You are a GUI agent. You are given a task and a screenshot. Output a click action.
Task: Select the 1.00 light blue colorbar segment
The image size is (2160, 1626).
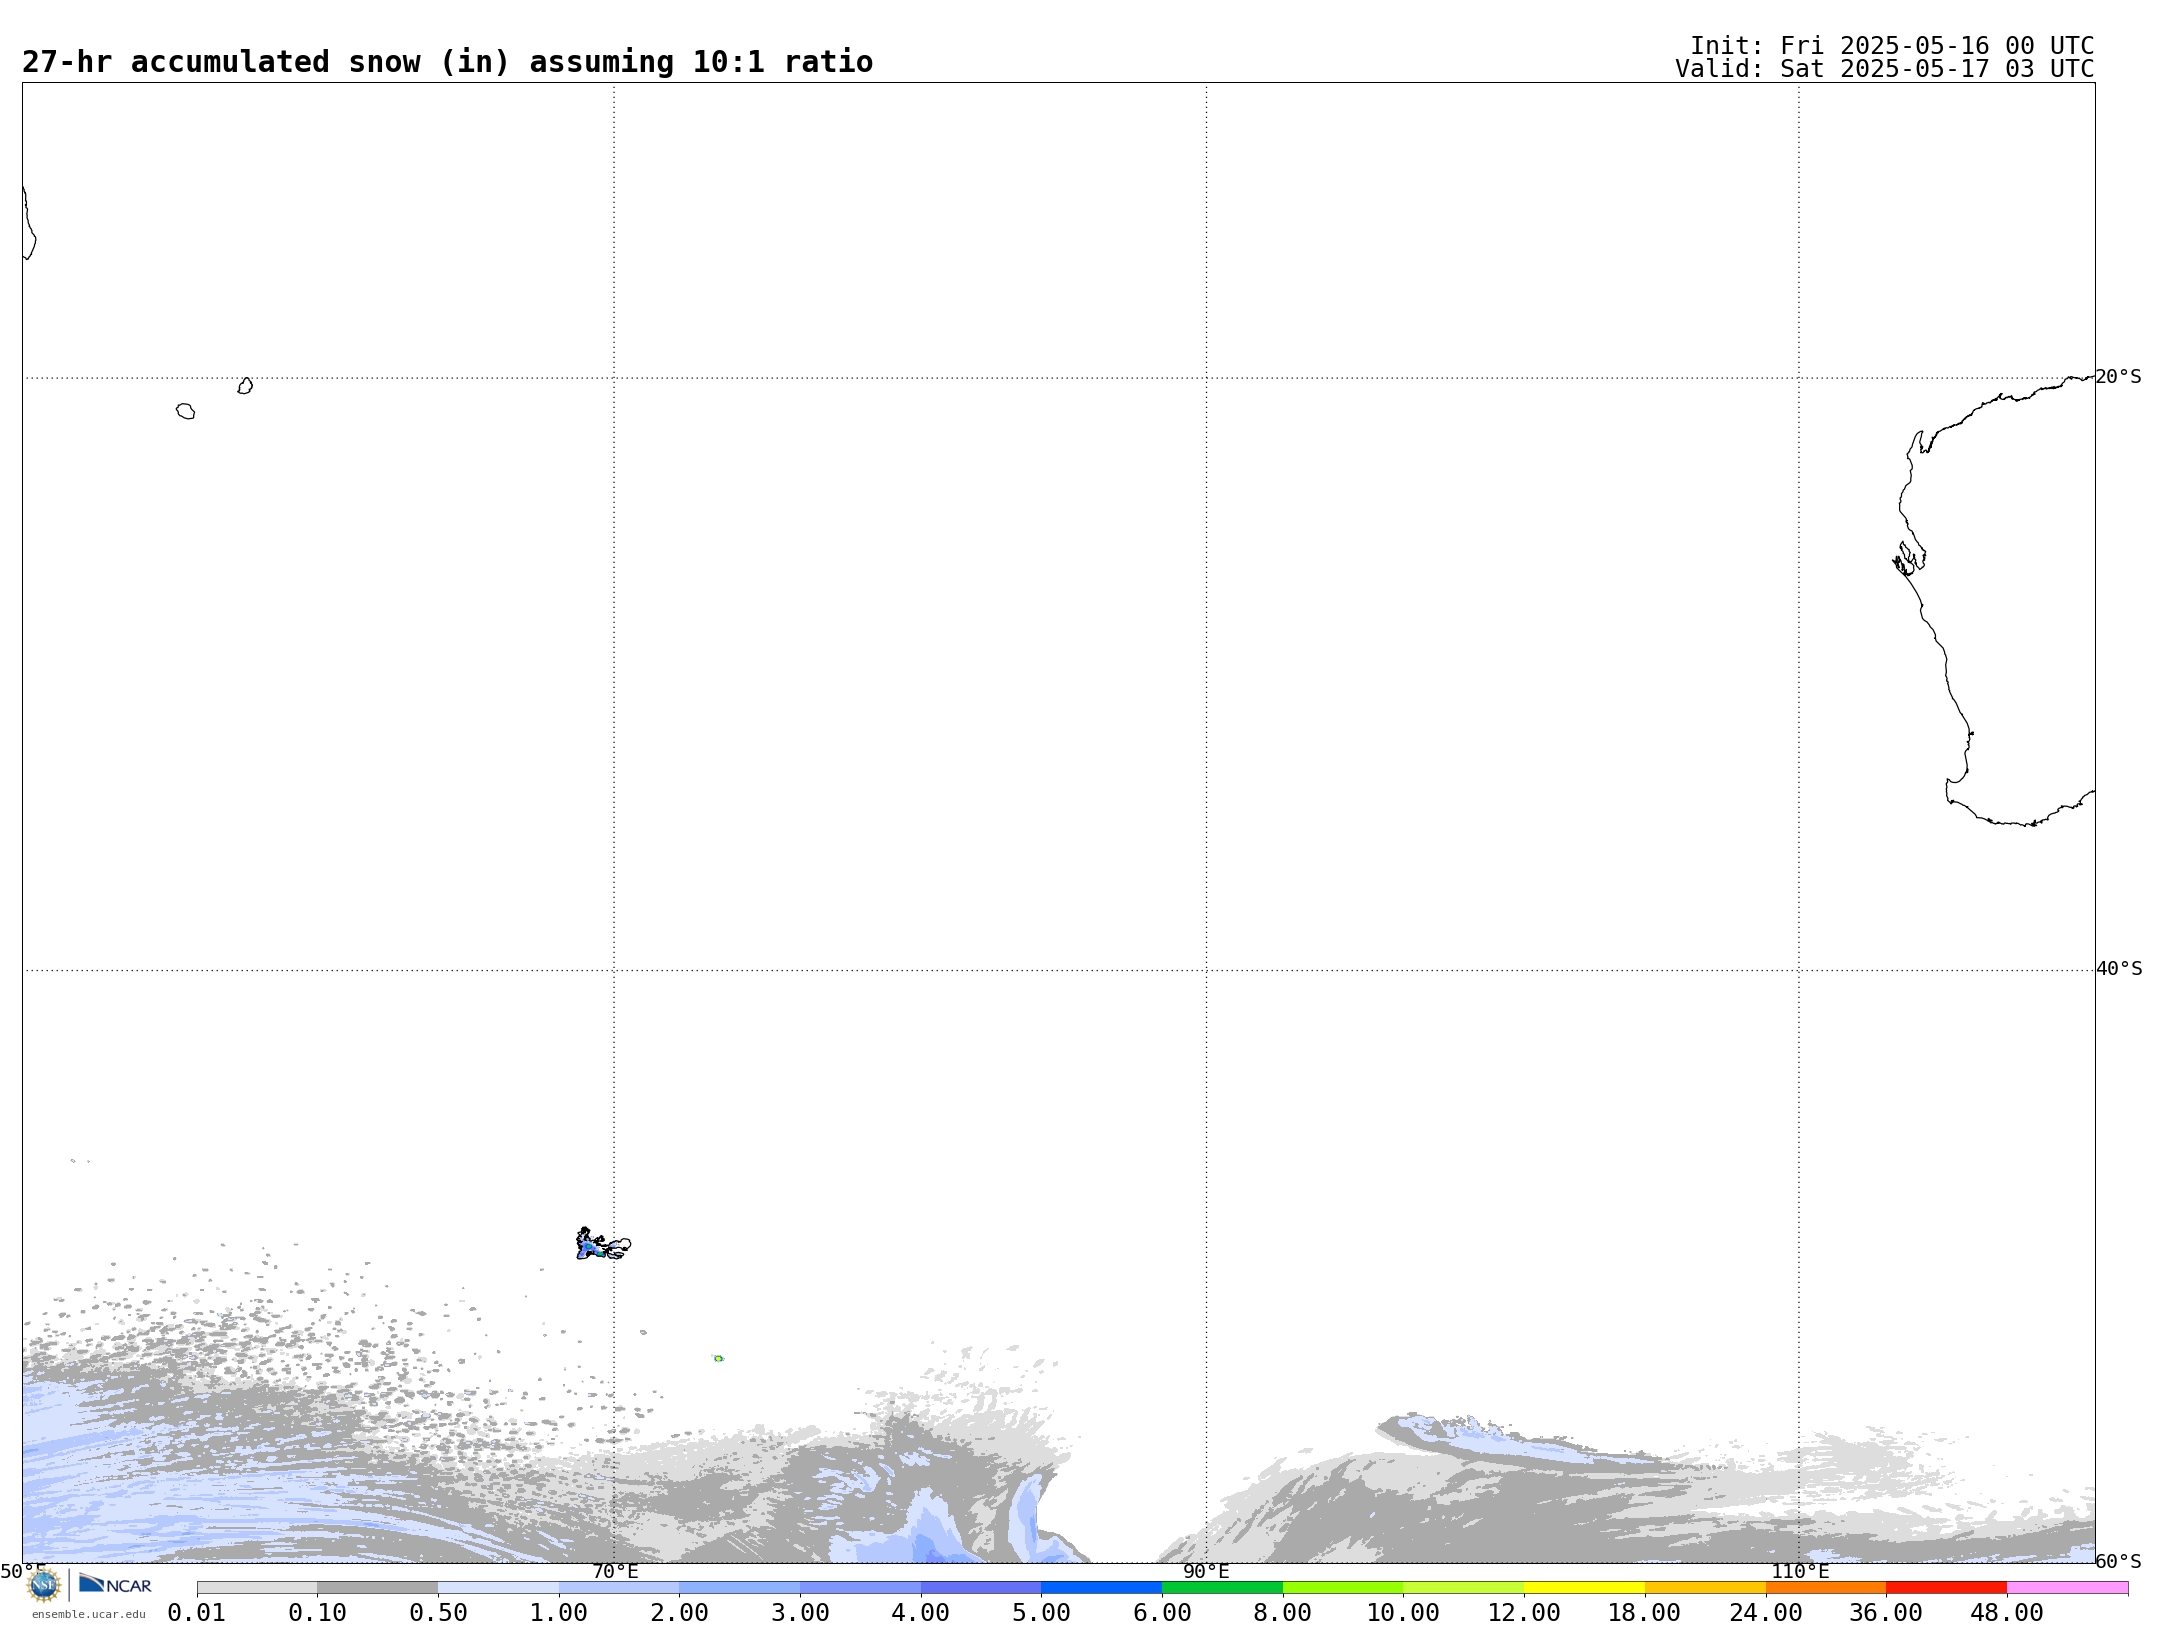(619, 1588)
